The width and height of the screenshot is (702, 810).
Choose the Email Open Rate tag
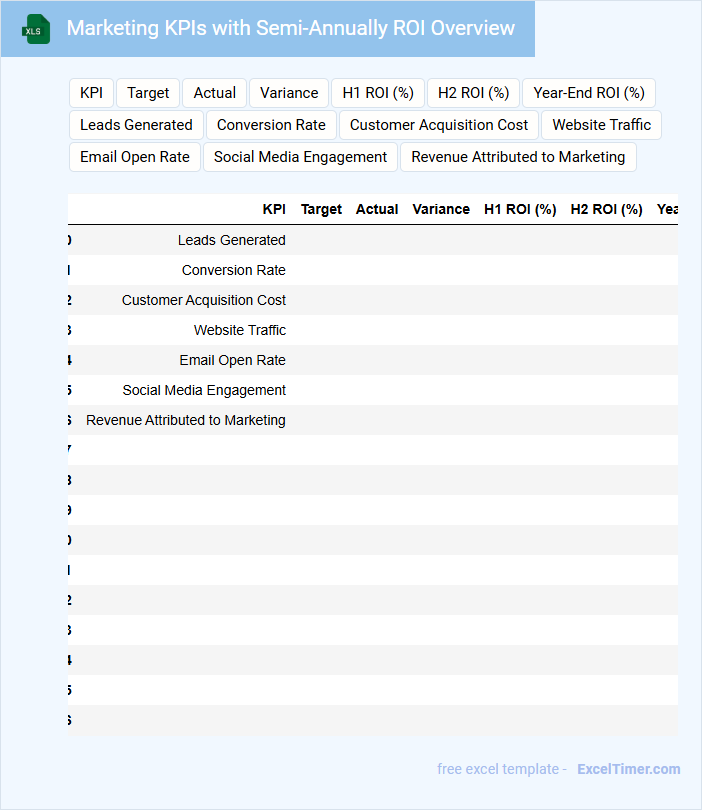point(135,157)
